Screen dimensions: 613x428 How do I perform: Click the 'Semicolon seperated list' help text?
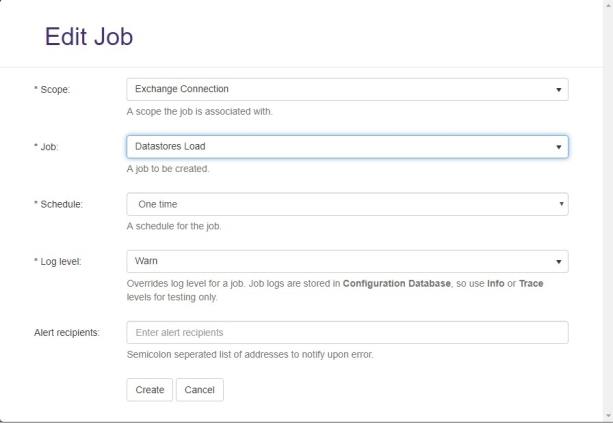tap(249, 355)
